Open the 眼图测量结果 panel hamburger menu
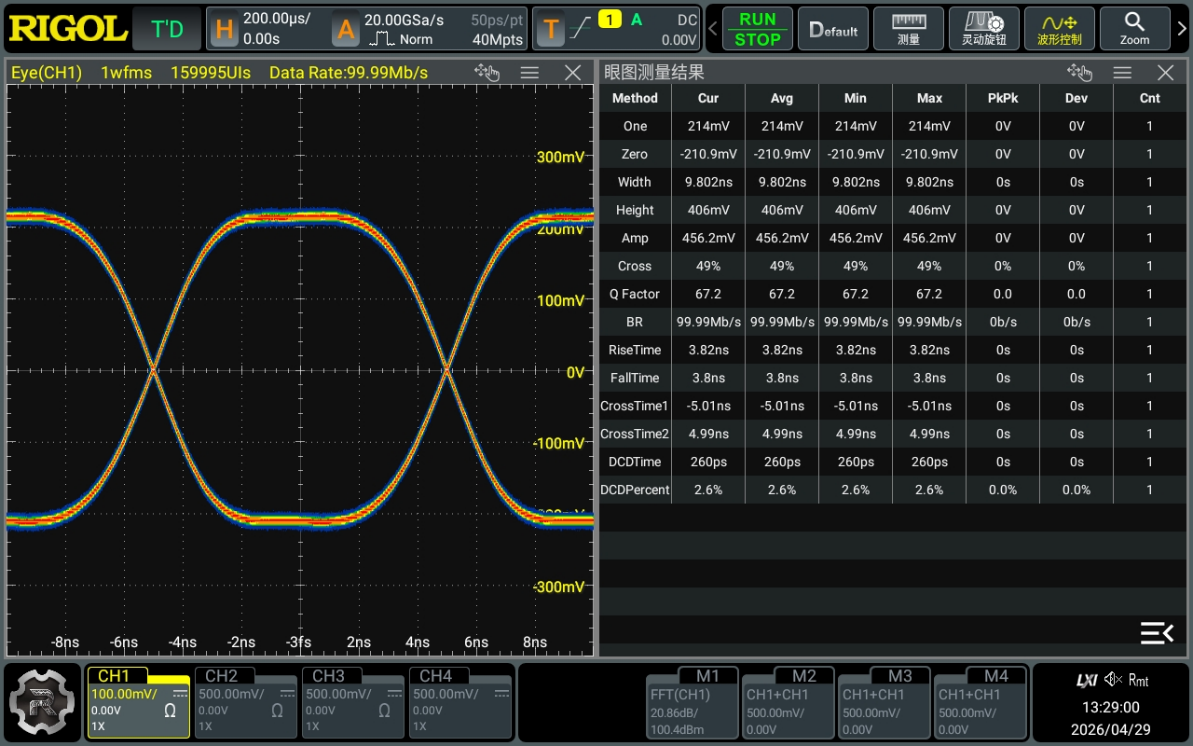The width and height of the screenshot is (1193, 746). tap(1122, 72)
